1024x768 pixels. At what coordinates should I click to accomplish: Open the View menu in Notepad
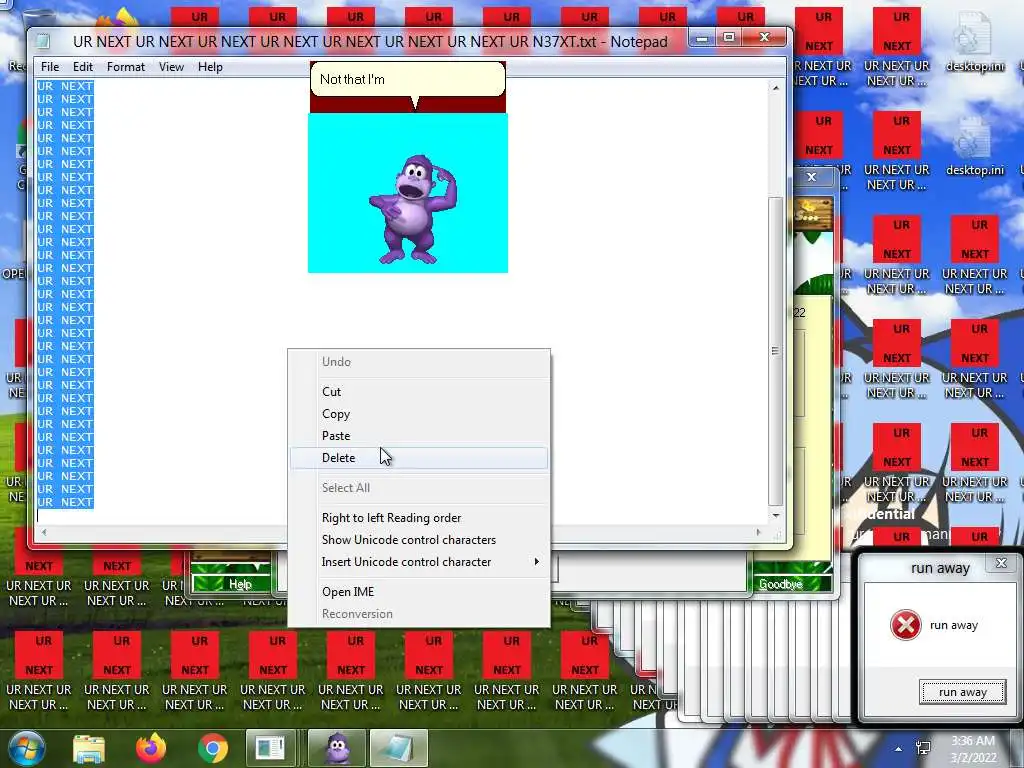tap(171, 67)
